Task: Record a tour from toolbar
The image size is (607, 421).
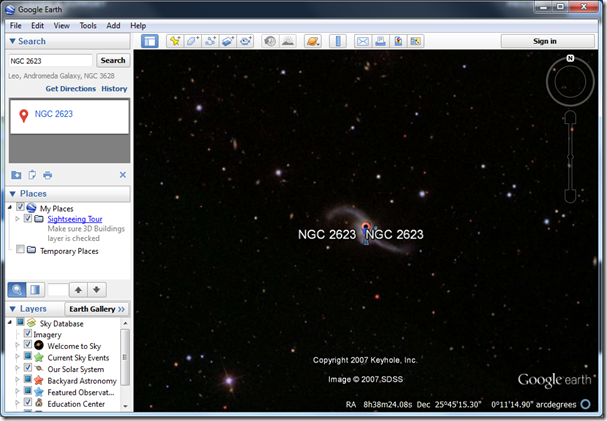Action: point(245,41)
